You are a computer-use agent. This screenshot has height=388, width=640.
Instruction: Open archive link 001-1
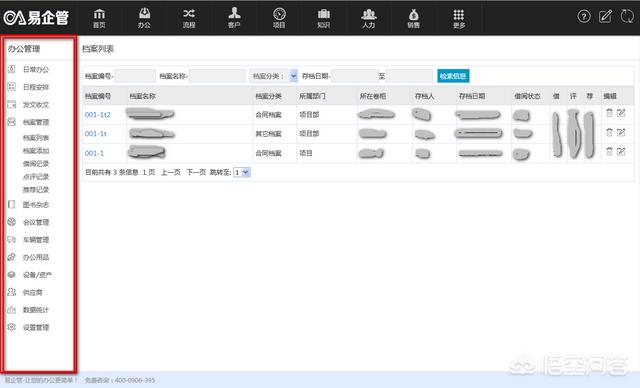click(94, 153)
